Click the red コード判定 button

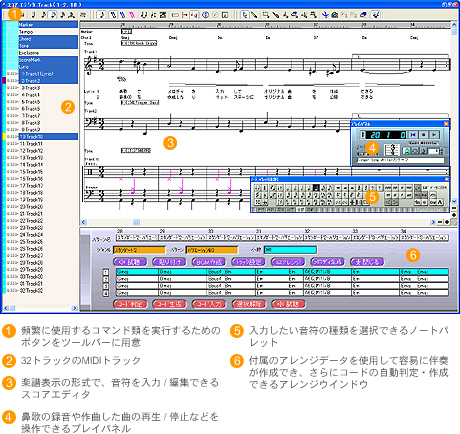click(130, 304)
